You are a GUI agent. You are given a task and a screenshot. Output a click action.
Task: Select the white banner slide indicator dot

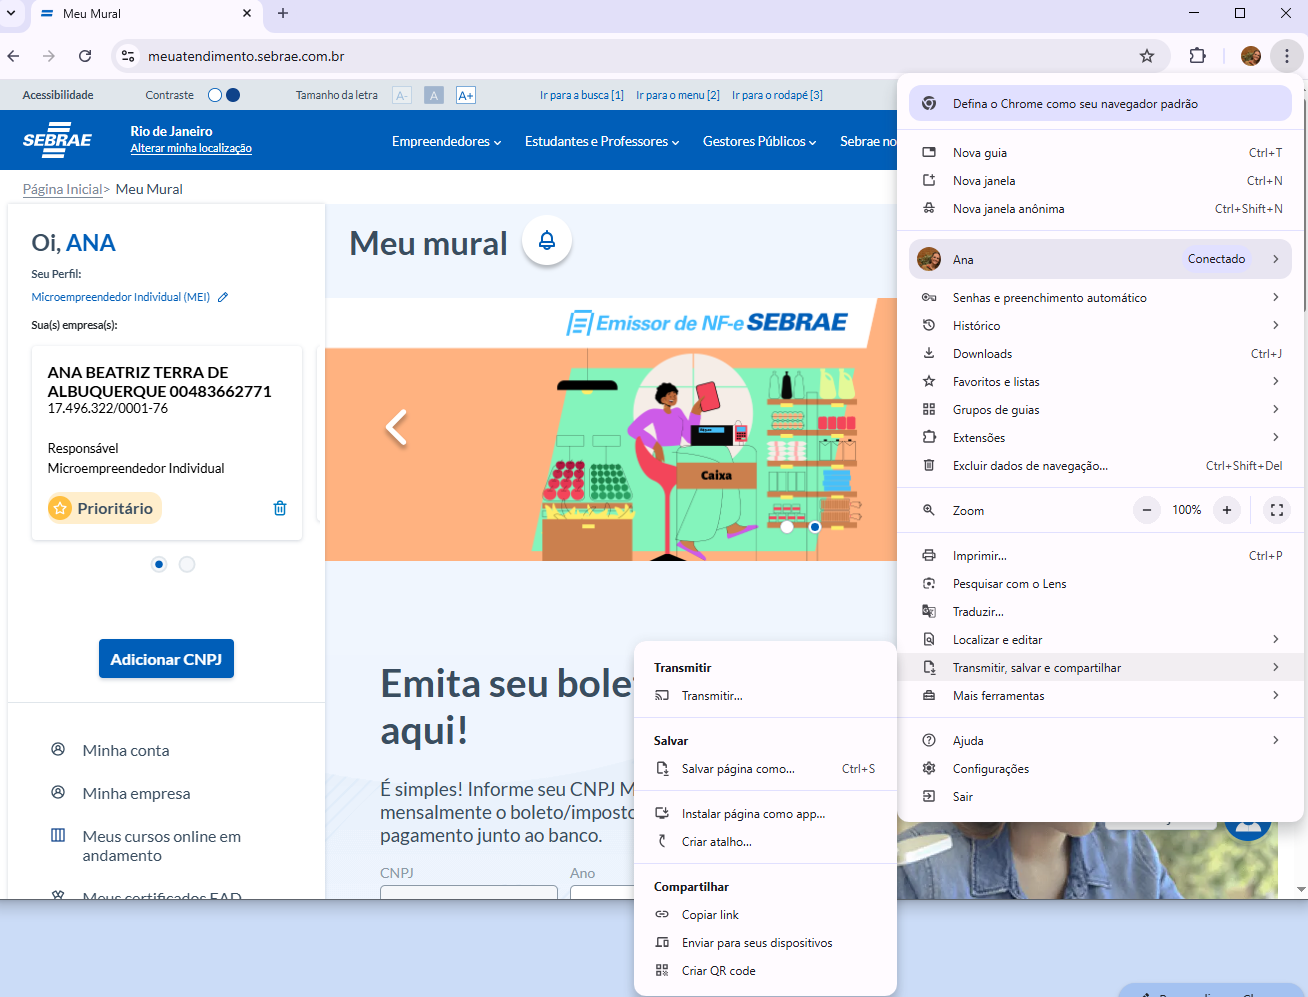tap(787, 526)
